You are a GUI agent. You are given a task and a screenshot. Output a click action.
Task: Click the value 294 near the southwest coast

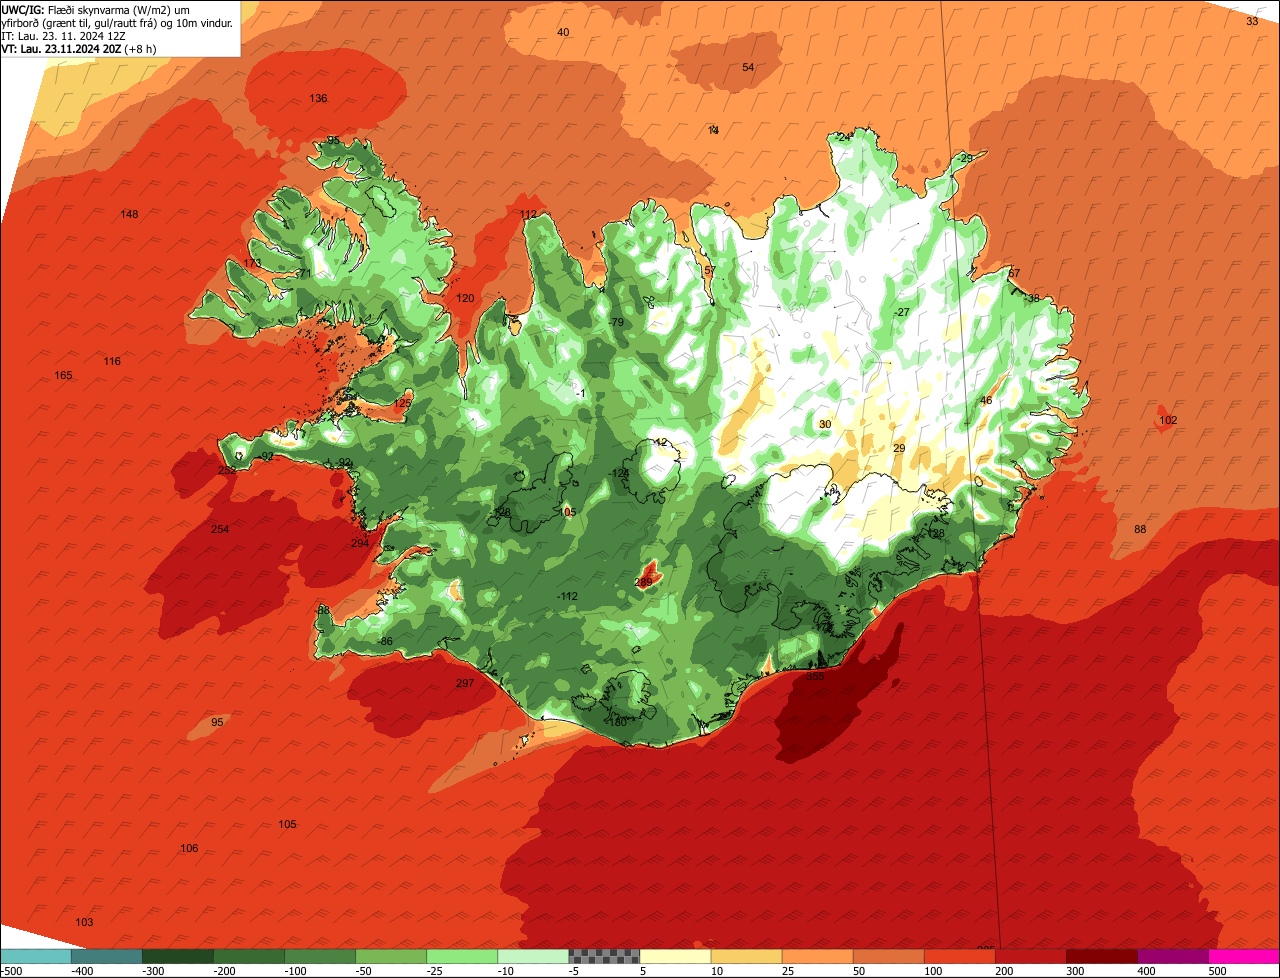[x=360, y=543]
